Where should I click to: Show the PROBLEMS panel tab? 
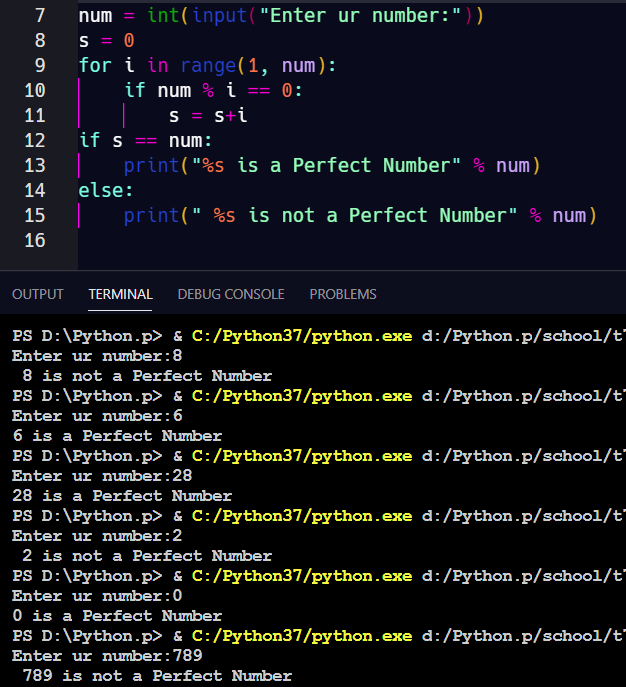click(x=343, y=294)
